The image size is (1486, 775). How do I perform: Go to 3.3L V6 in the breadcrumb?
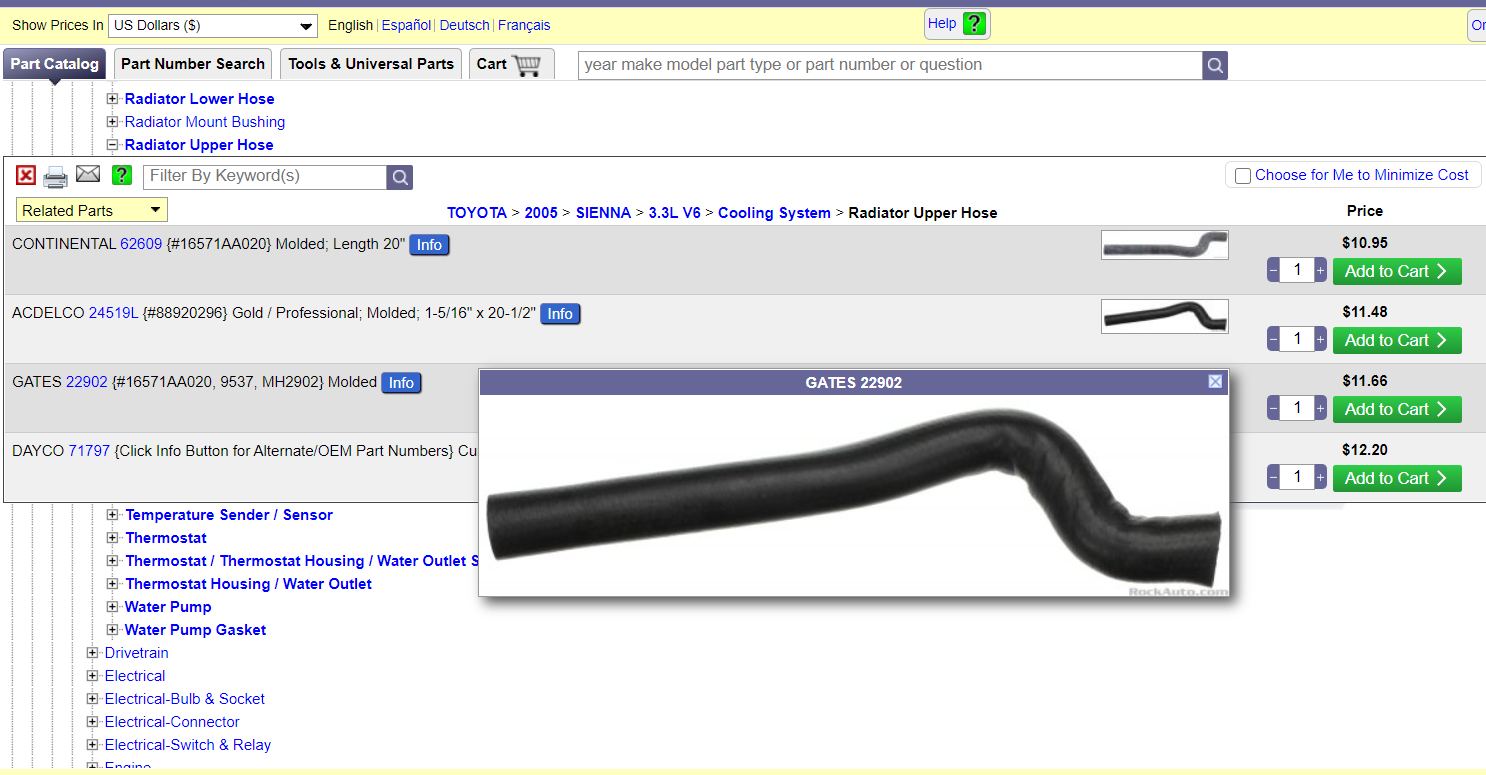pyautogui.click(x=675, y=213)
